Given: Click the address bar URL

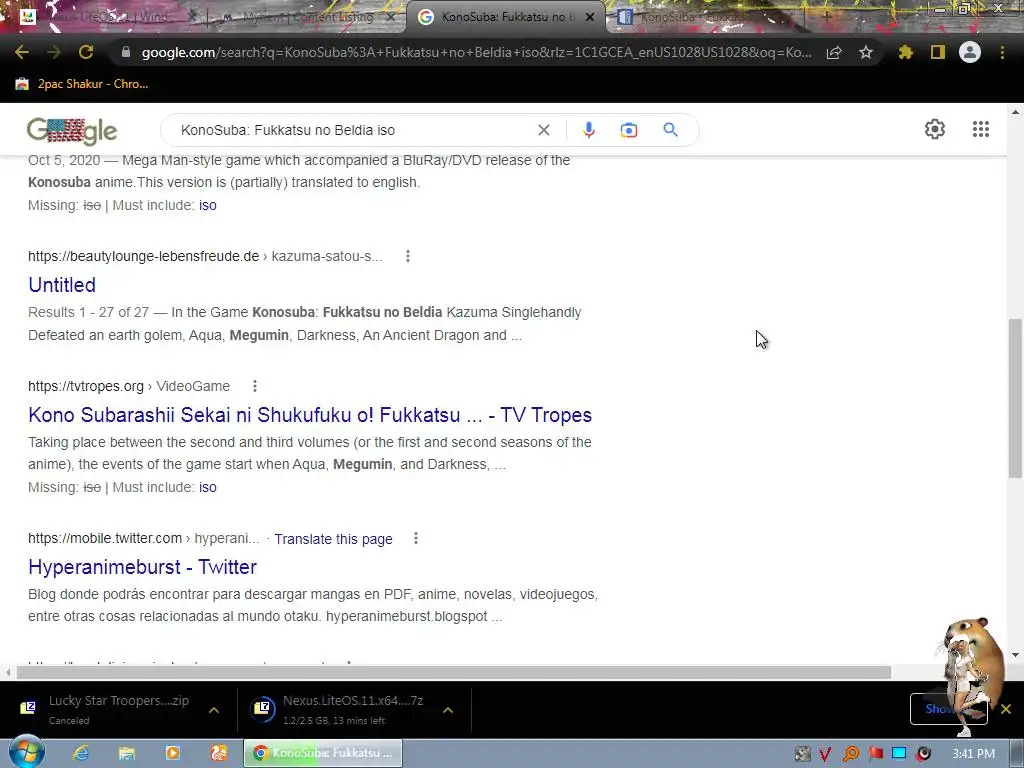Looking at the screenshot, I should 477,52.
